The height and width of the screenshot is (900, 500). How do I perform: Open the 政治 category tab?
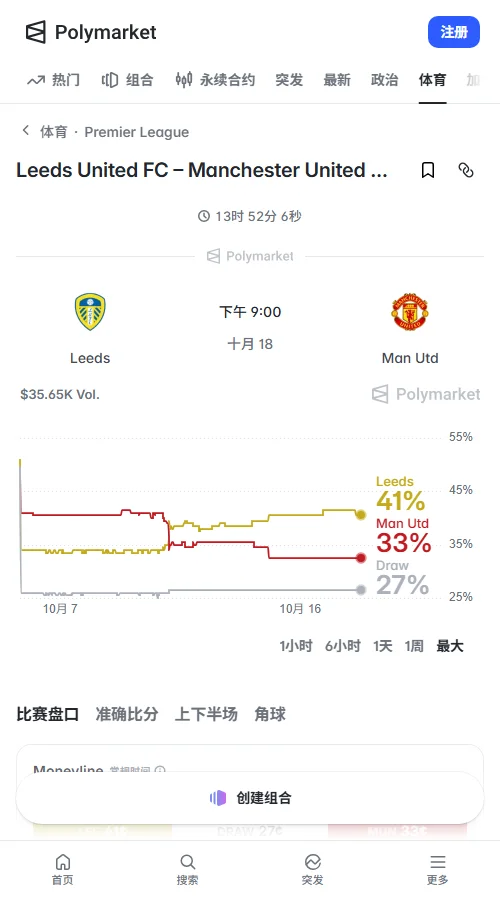point(385,80)
